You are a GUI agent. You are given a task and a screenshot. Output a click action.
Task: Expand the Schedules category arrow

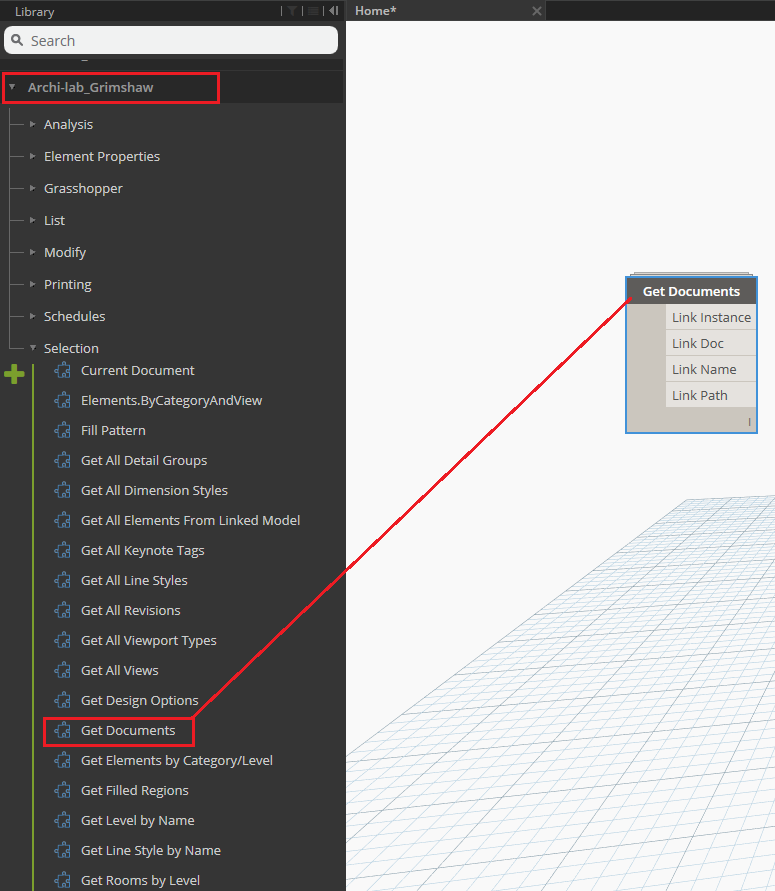pyautogui.click(x=32, y=316)
